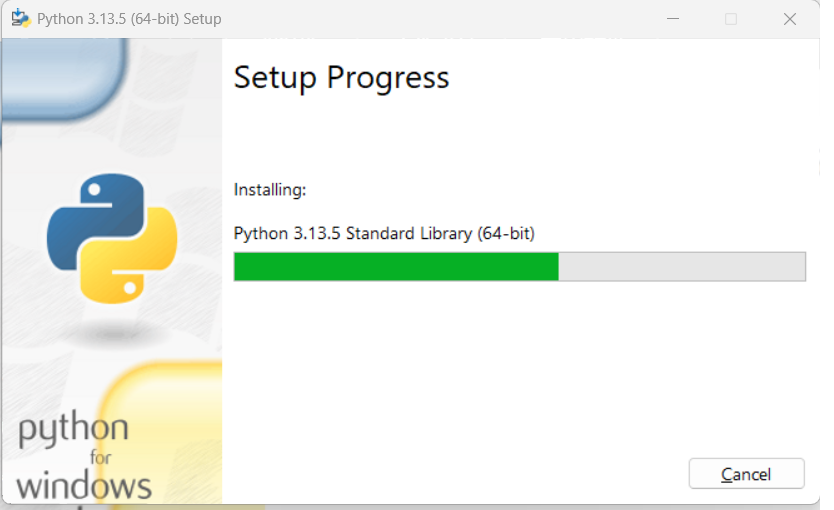The width and height of the screenshot is (834, 510).
Task: Click the greyed-out maximize window icon
Action: pyautogui.click(x=731, y=19)
